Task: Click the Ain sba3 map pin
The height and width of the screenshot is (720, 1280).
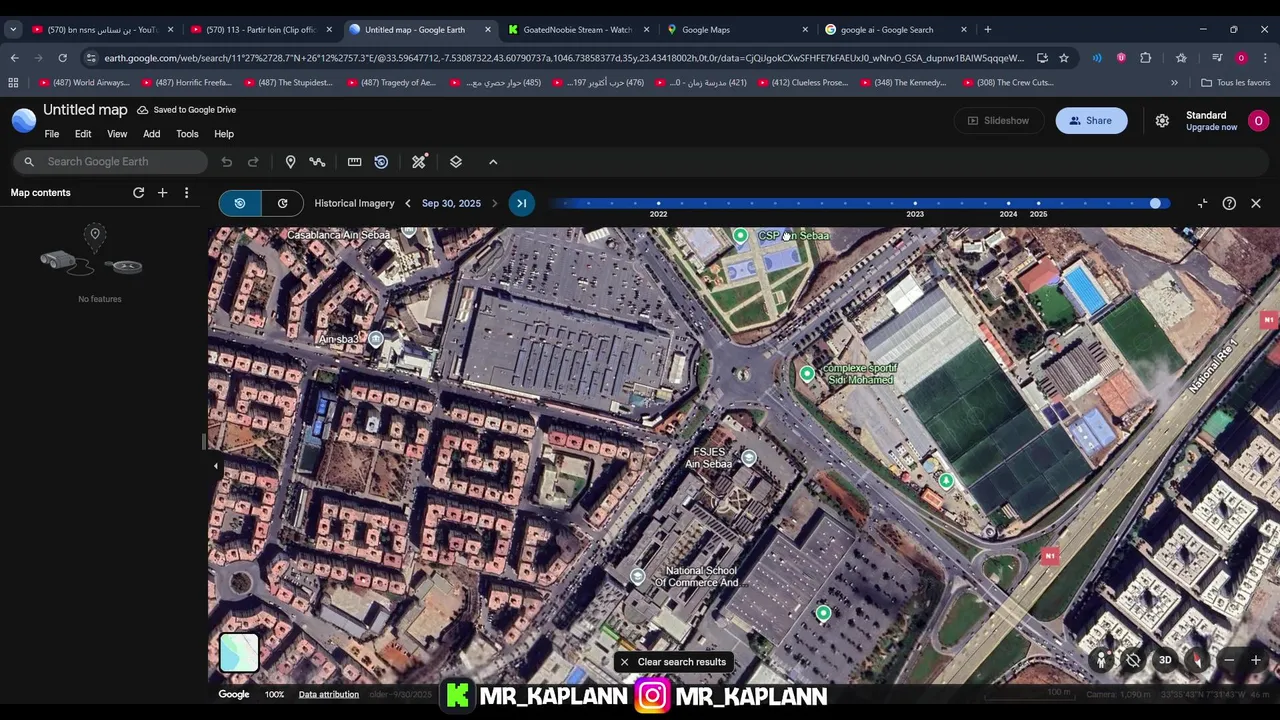Action: coord(376,340)
